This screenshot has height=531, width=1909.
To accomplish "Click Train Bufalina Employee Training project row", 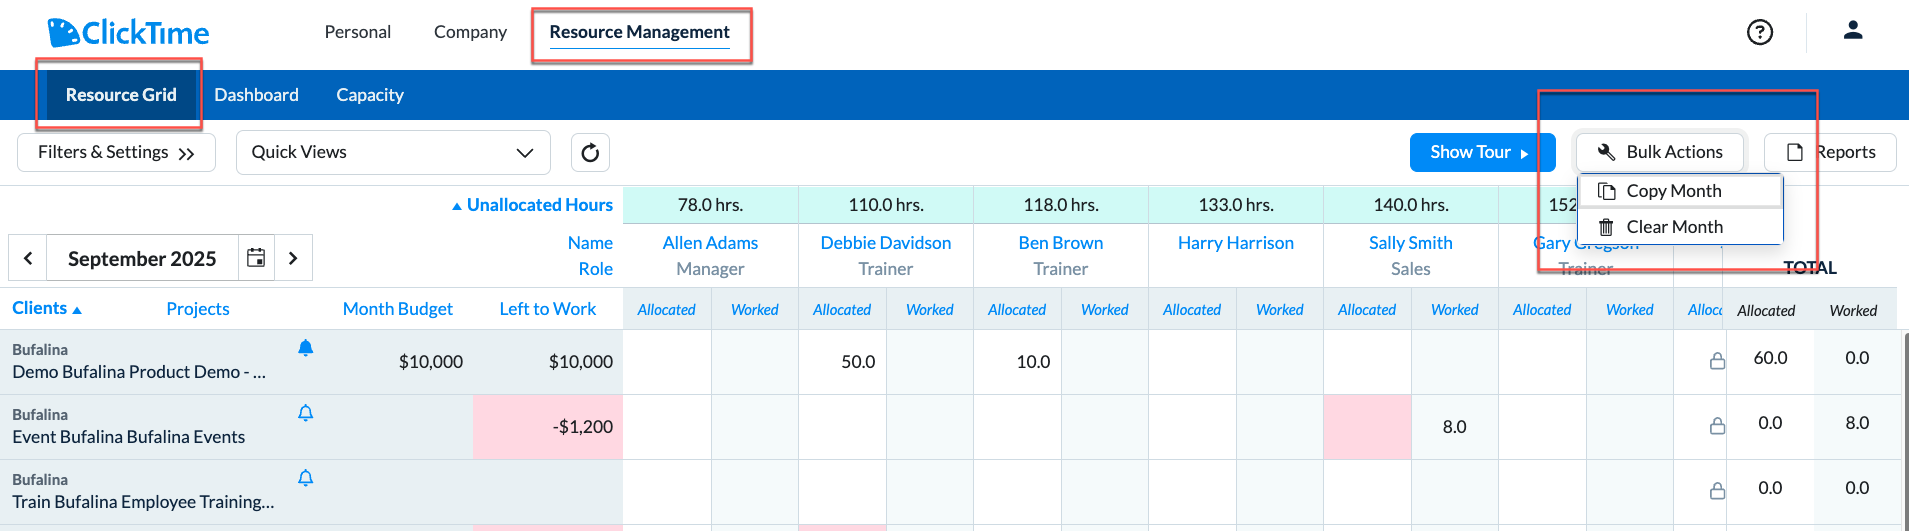I will (x=143, y=502).
